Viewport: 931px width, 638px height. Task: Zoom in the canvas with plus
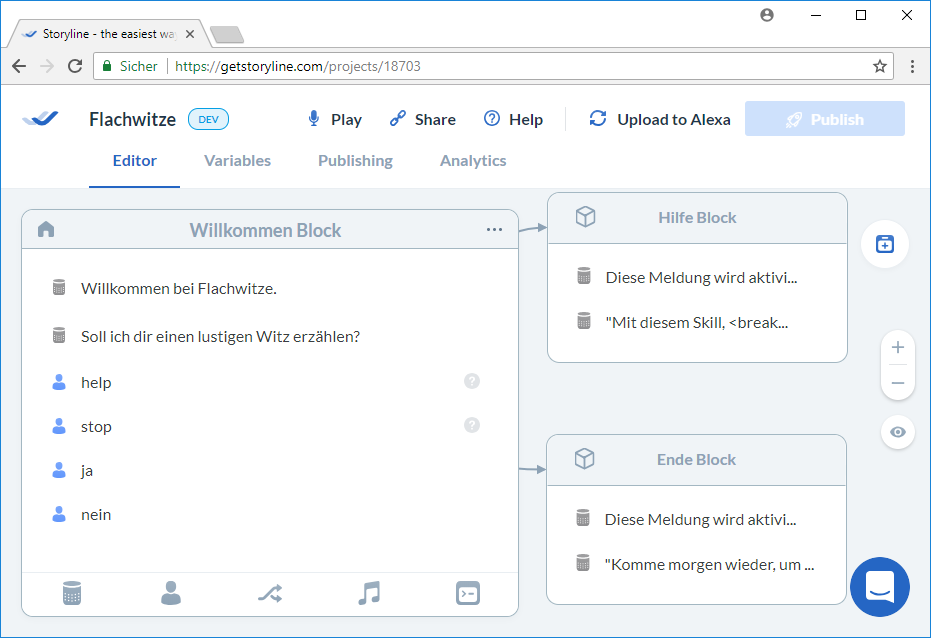[897, 348]
